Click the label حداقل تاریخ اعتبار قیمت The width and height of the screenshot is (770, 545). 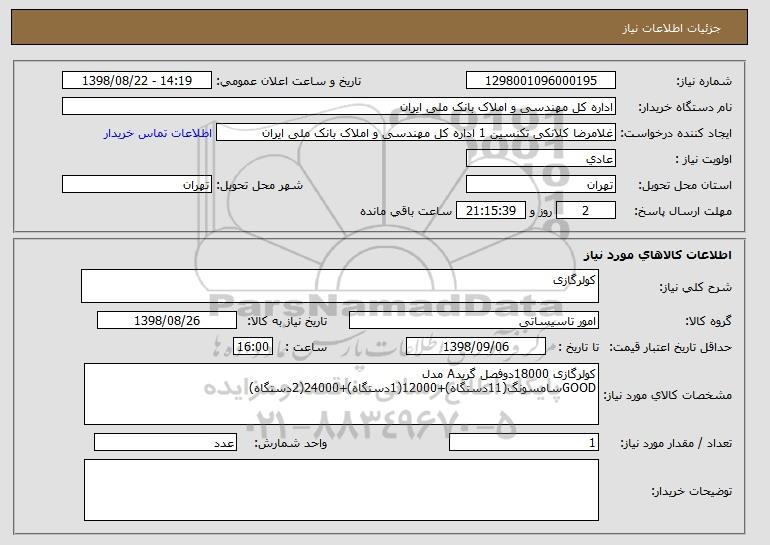(671, 348)
